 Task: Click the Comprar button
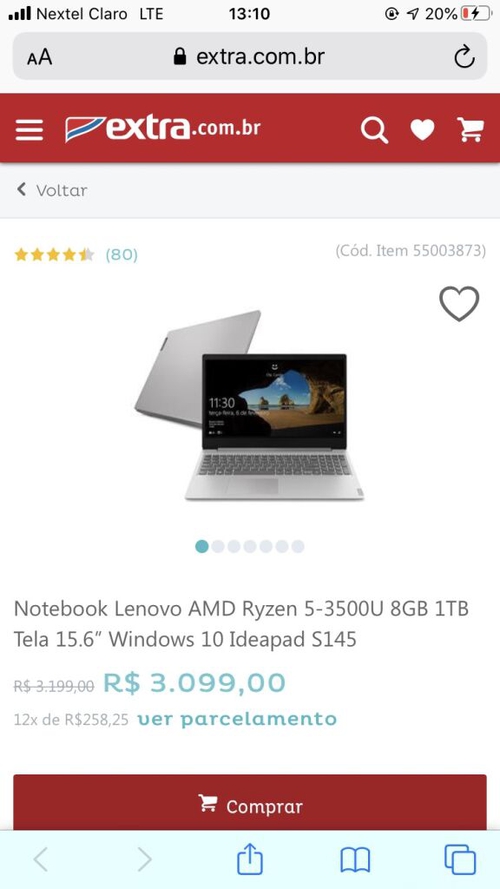click(250, 802)
